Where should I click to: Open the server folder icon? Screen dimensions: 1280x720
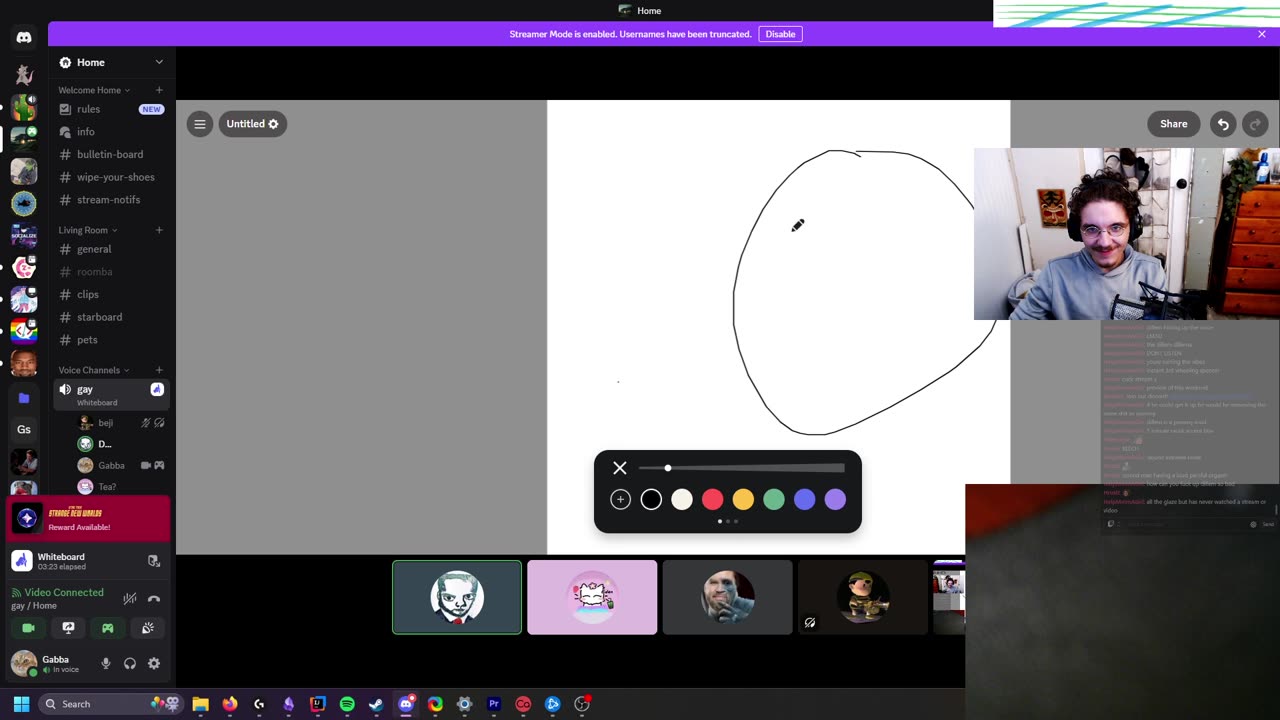[24, 398]
